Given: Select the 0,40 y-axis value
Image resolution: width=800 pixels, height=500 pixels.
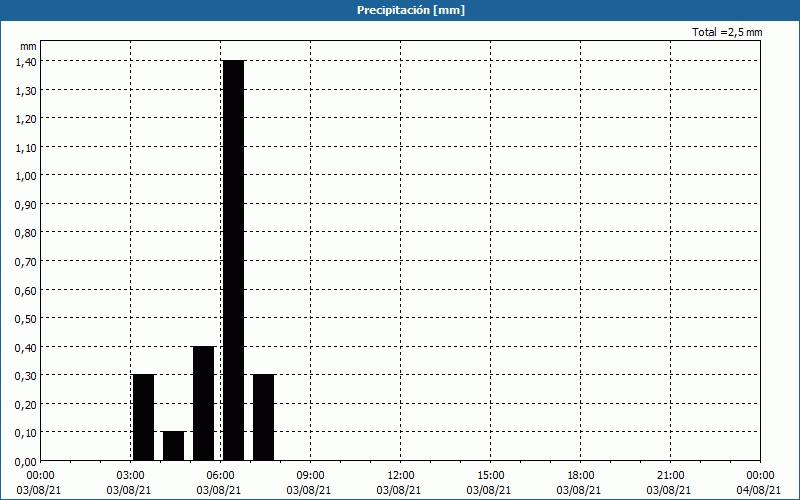Looking at the screenshot, I should 26,347.
